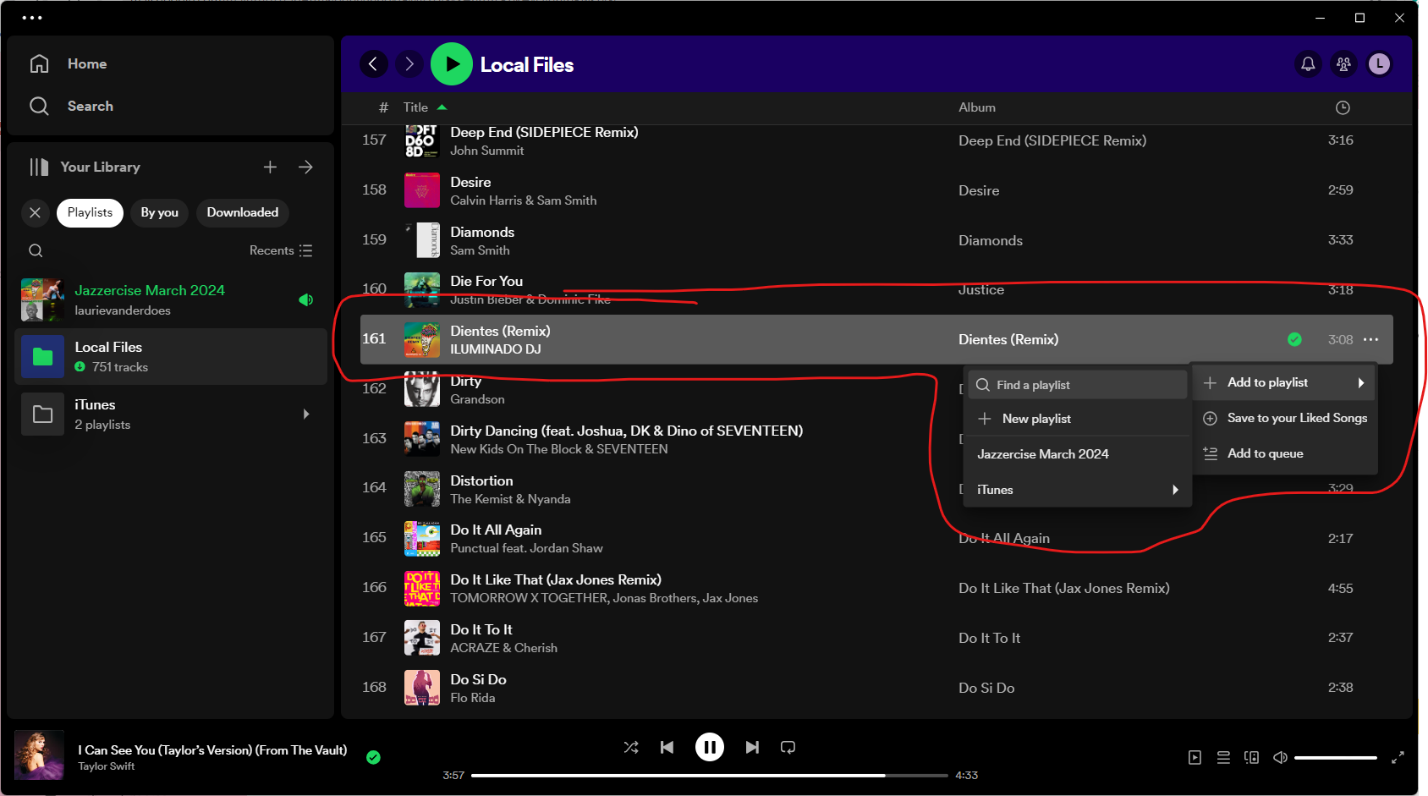Pause the current song
This screenshot has height=796, width=1428.
[x=709, y=747]
